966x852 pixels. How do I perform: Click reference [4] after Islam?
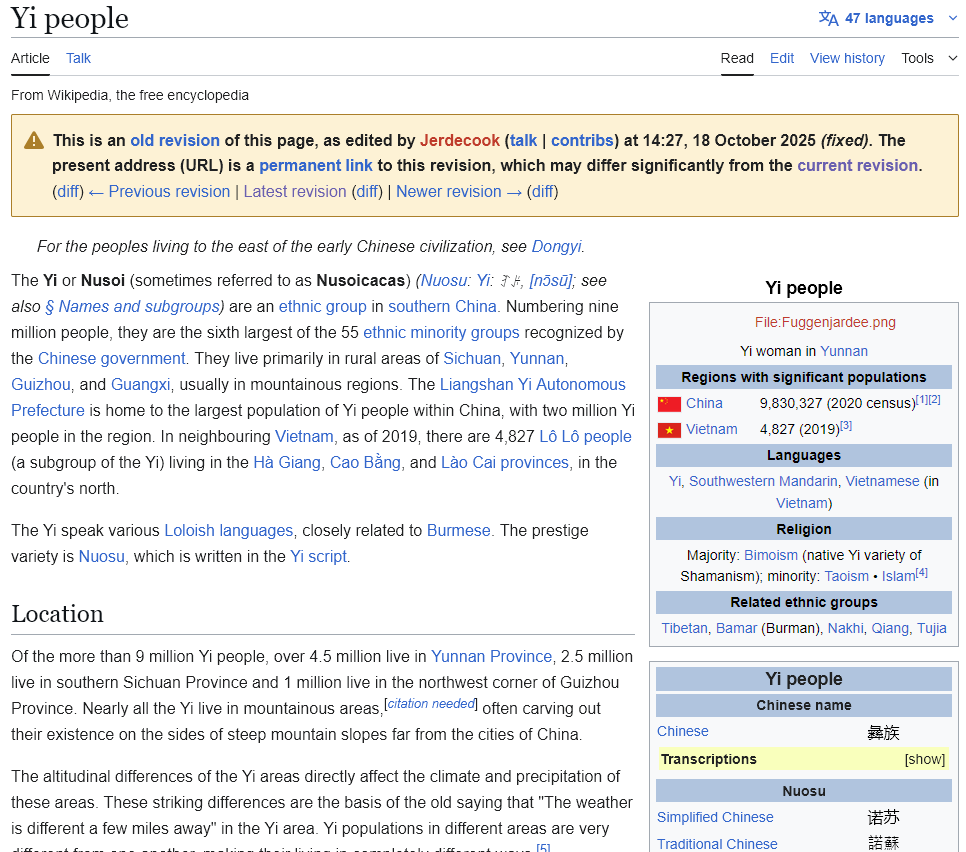pos(922,572)
